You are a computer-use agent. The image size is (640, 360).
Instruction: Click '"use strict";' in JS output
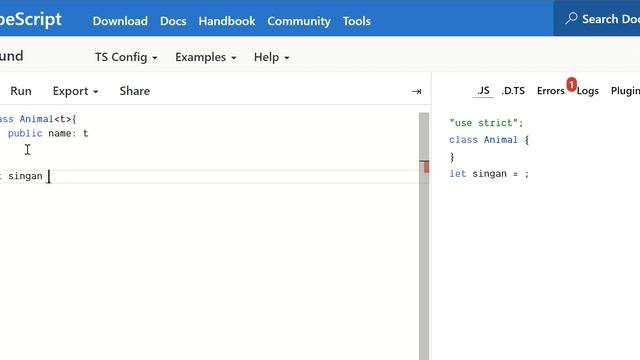(486, 123)
